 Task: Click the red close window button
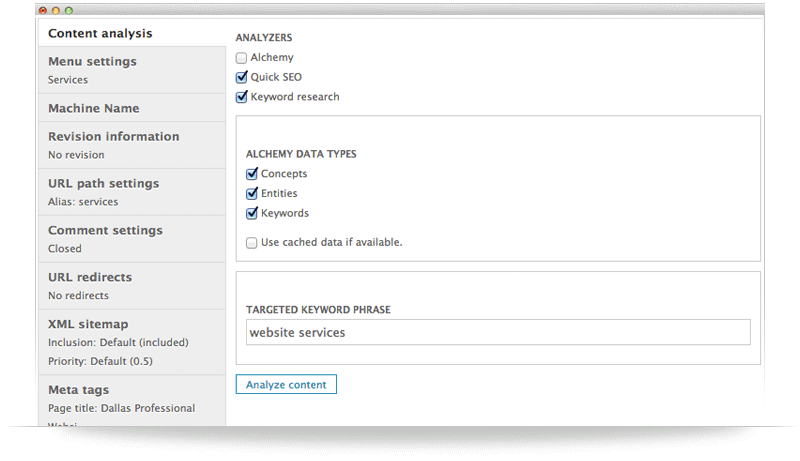tap(43, 10)
